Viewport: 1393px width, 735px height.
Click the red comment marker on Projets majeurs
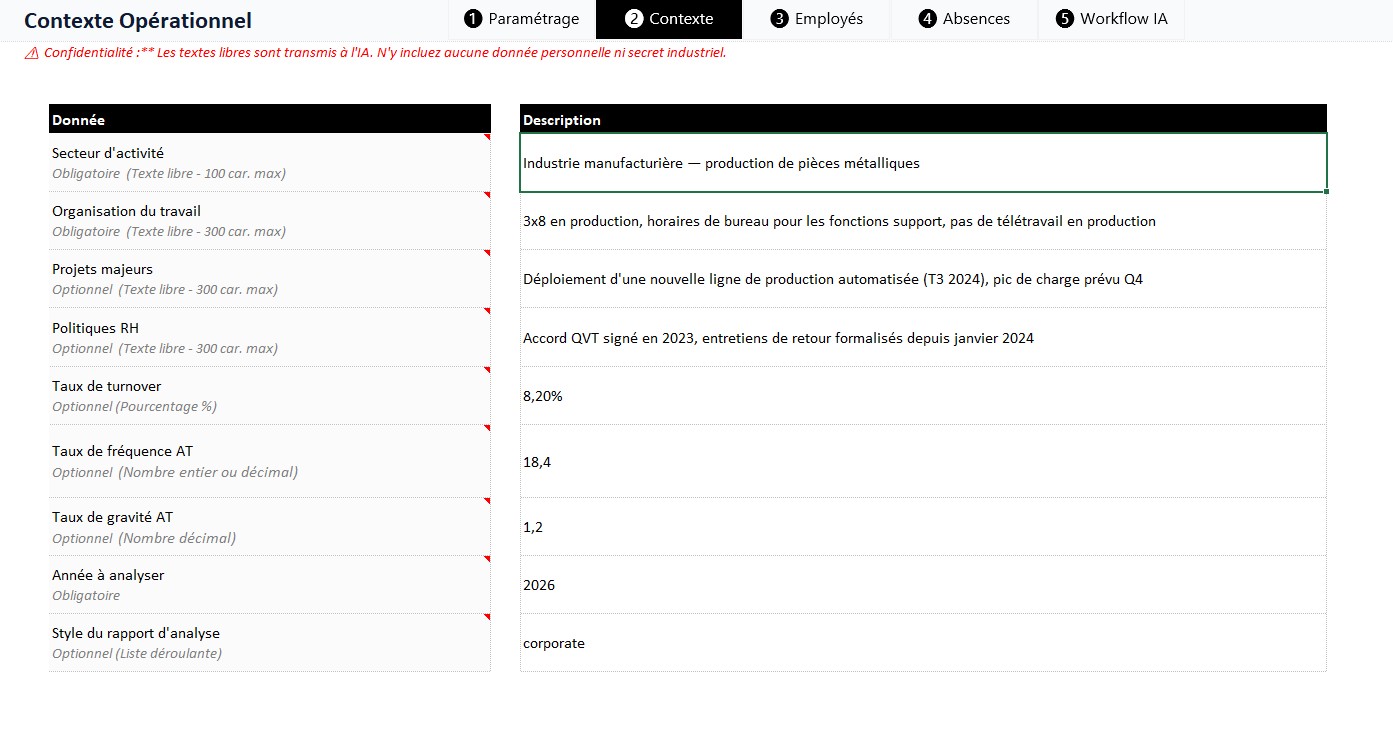click(x=487, y=253)
